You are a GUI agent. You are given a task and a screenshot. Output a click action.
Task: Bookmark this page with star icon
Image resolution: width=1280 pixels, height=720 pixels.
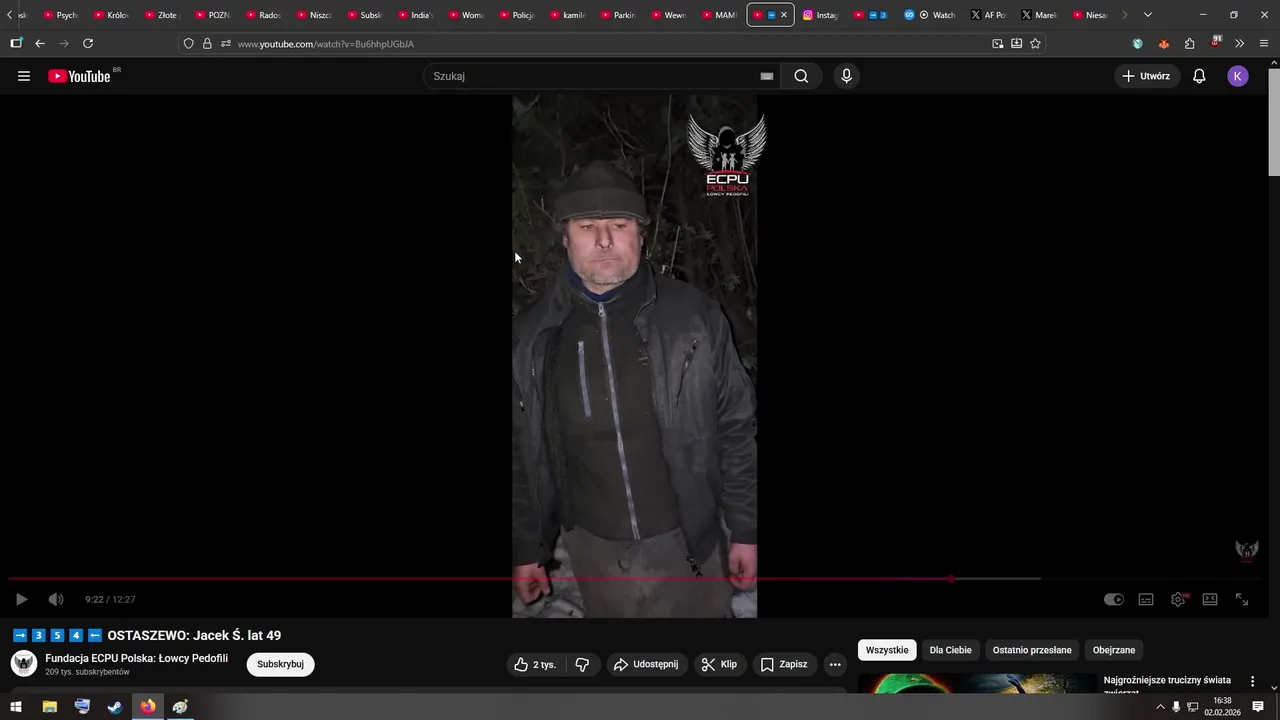click(1035, 43)
